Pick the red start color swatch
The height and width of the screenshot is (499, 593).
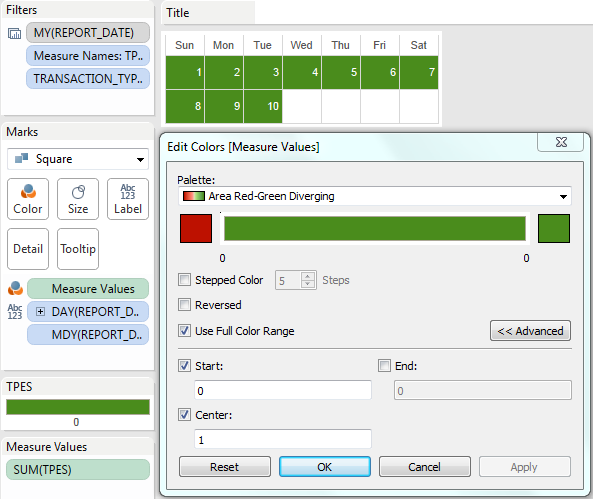[196, 229]
